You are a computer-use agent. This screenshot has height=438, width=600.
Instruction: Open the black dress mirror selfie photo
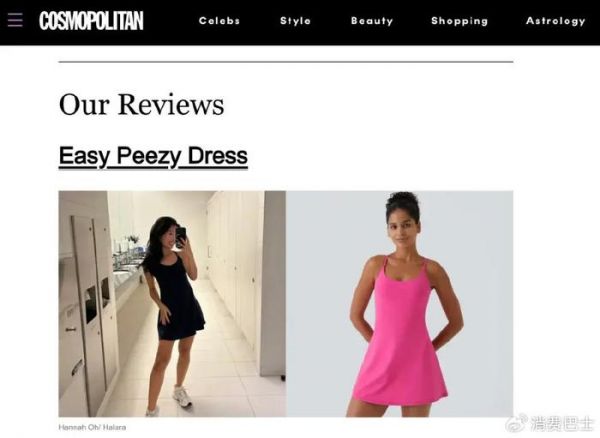point(172,304)
